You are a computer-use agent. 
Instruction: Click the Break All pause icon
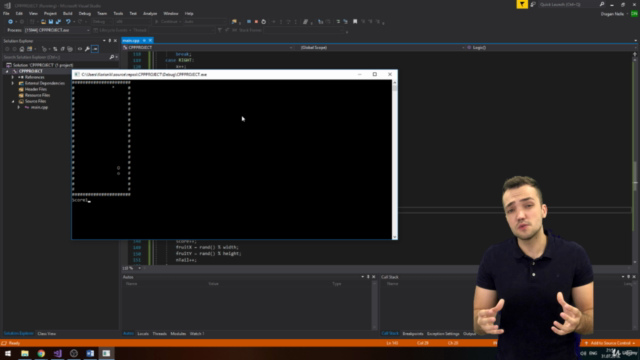(x=249, y=22)
